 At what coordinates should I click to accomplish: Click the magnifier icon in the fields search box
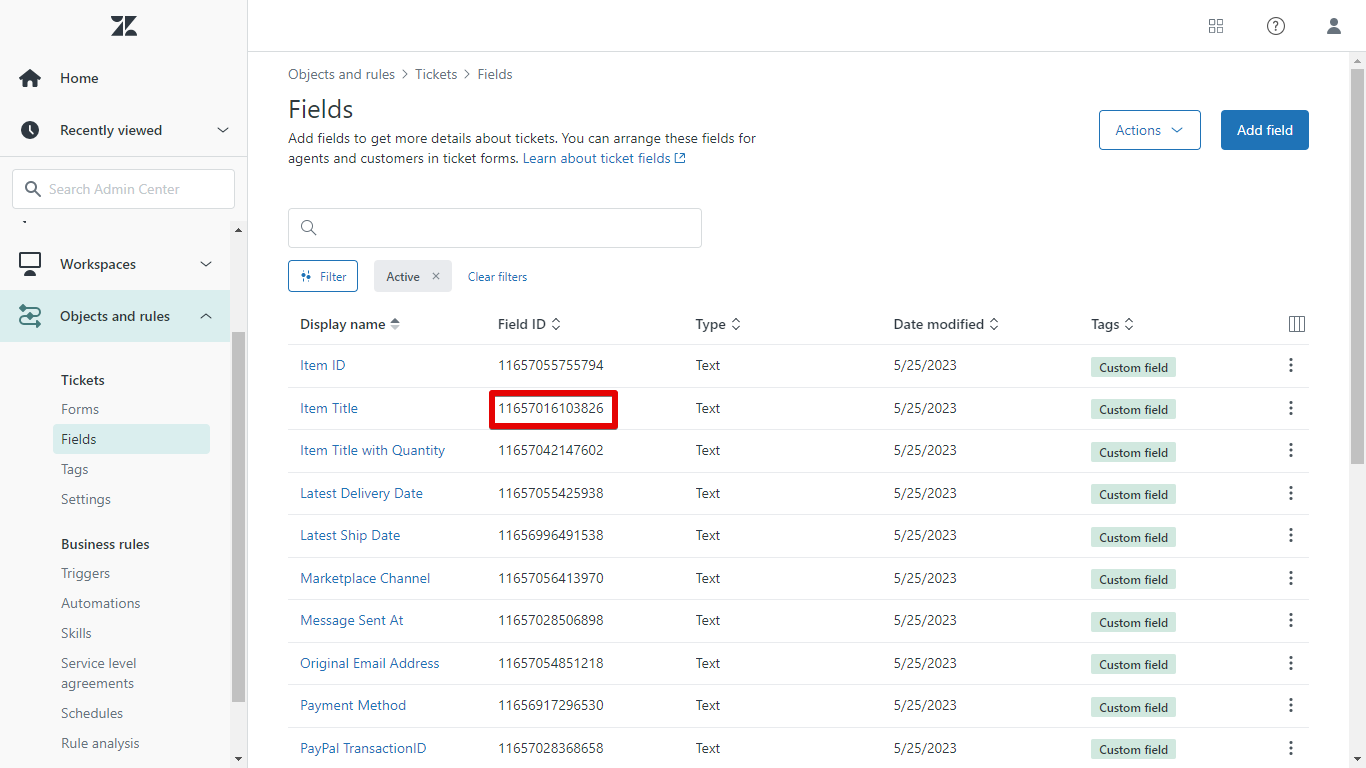click(308, 228)
